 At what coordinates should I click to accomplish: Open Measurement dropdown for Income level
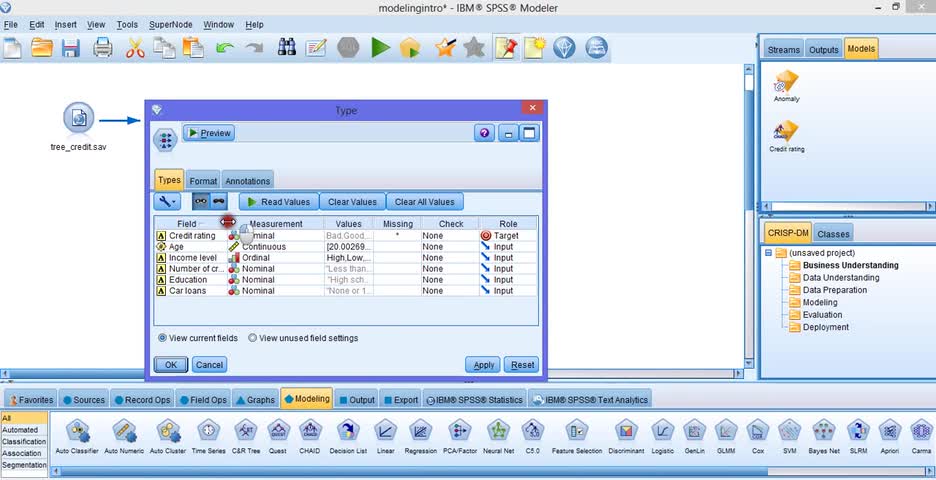[275, 258]
